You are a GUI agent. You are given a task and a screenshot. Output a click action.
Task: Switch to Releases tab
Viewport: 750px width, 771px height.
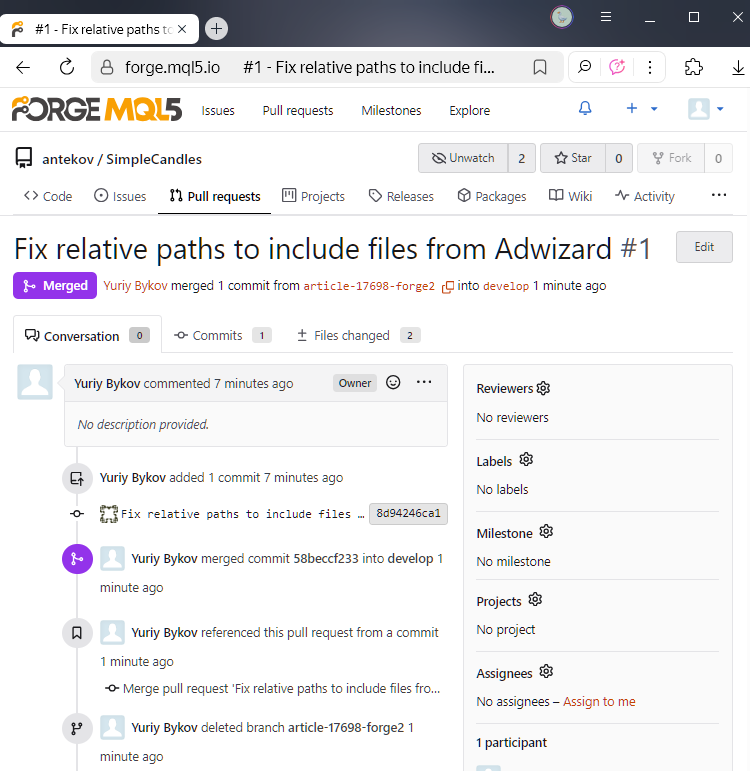pyautogui.click(x=401, y=196)
